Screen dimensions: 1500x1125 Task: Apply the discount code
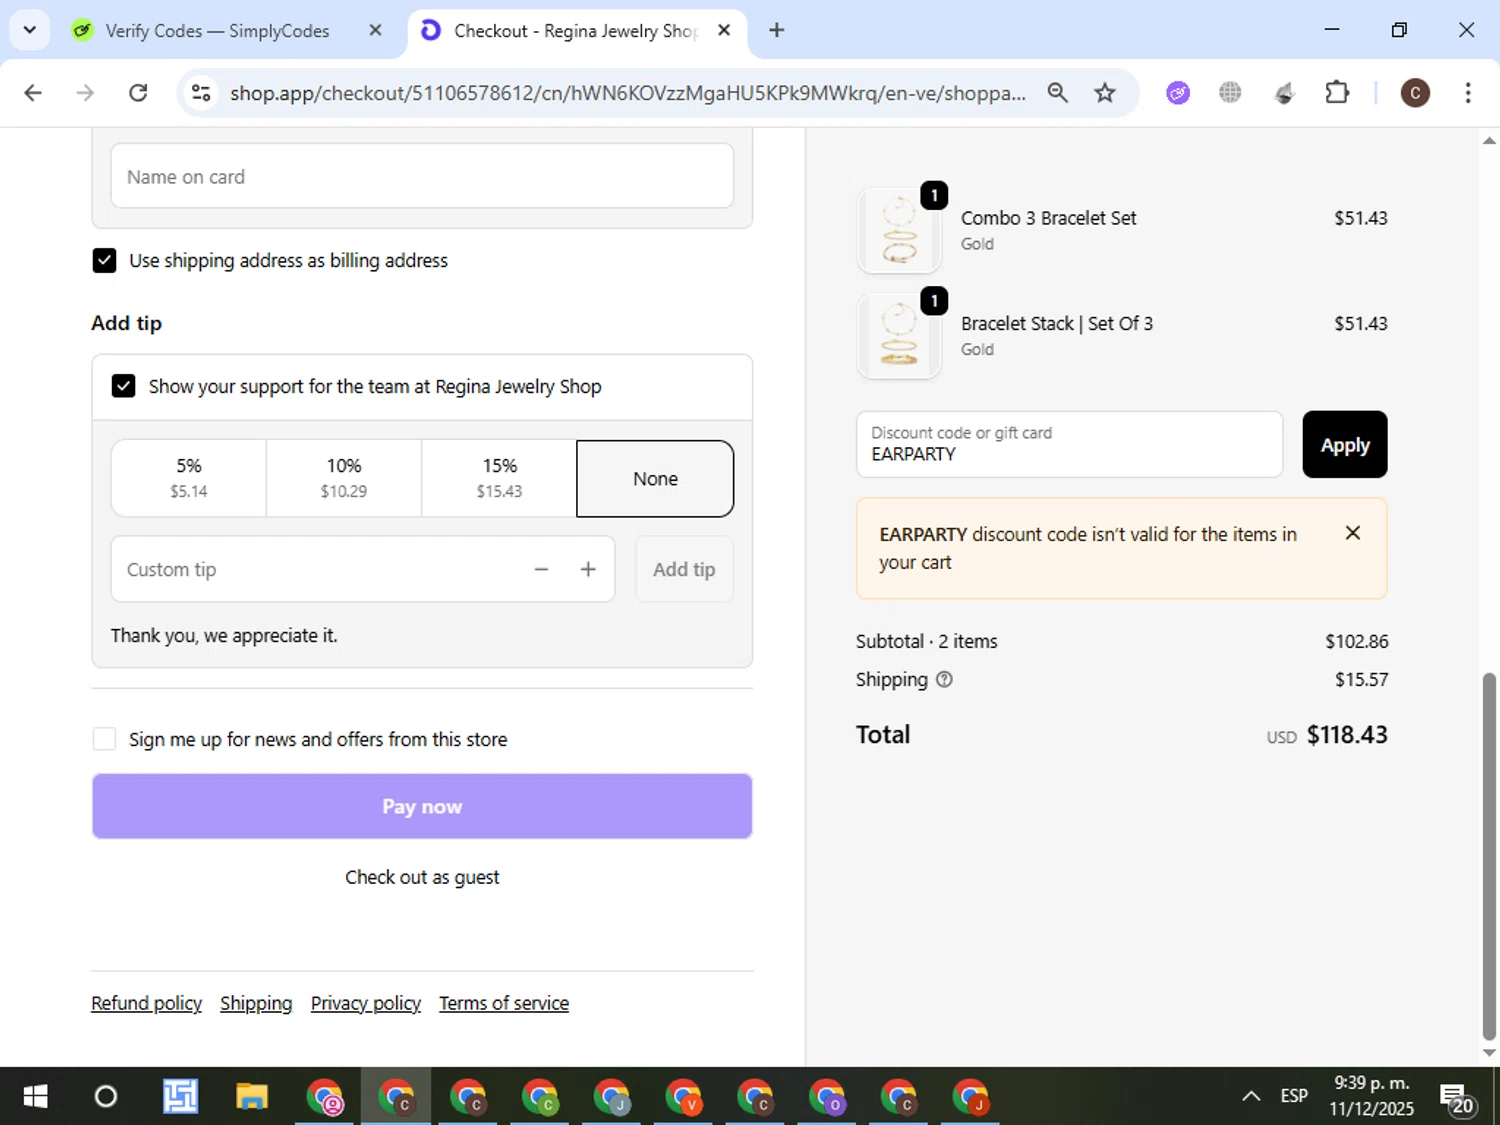pyautogui.click(x=1344, y=444)
